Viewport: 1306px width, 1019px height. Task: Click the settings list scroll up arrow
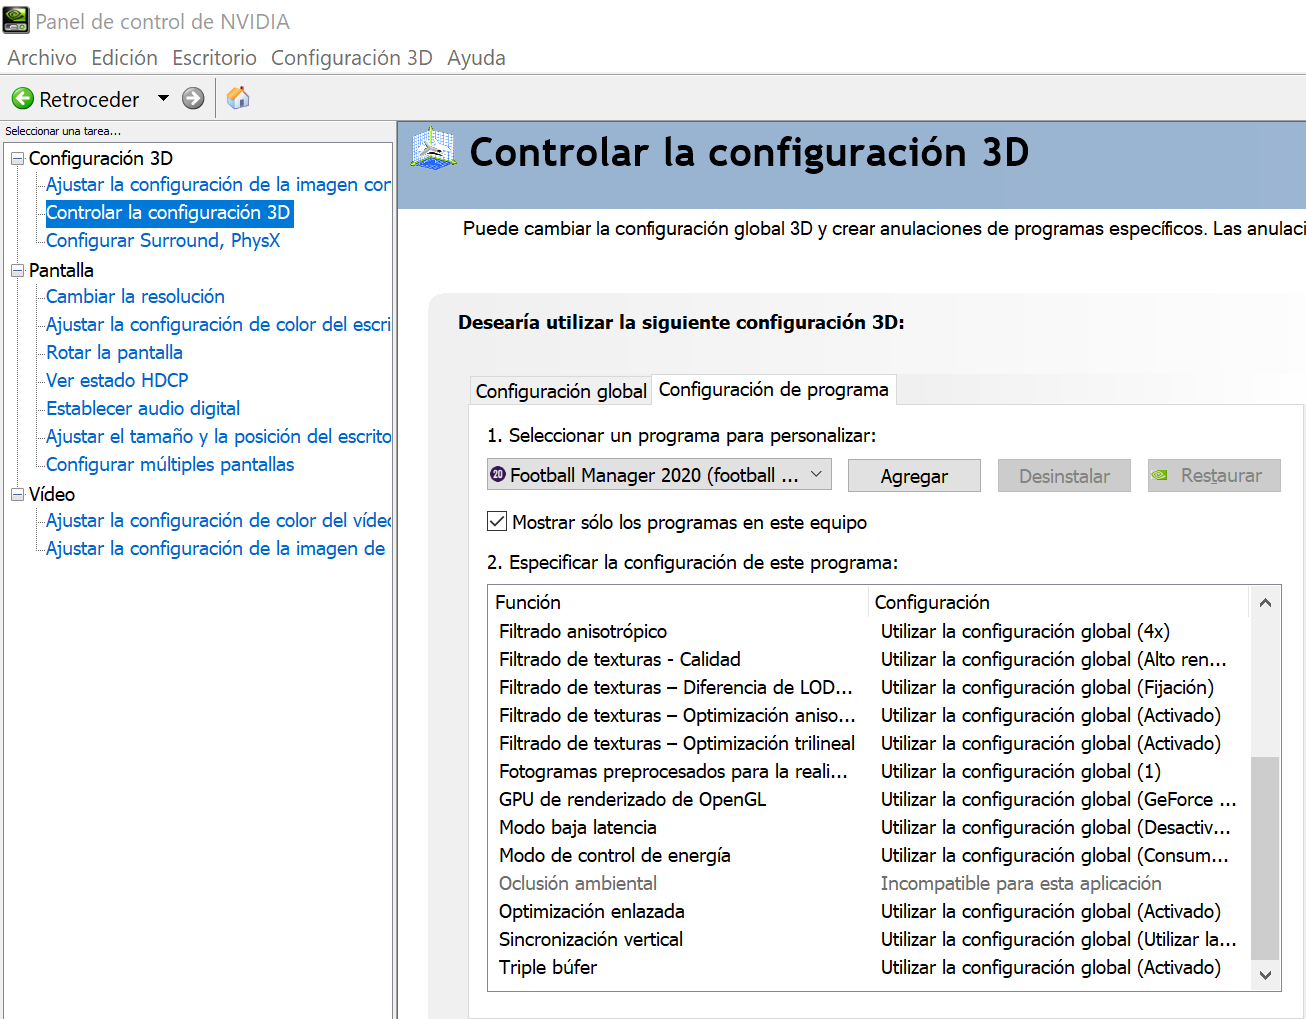coord(1265,602)
